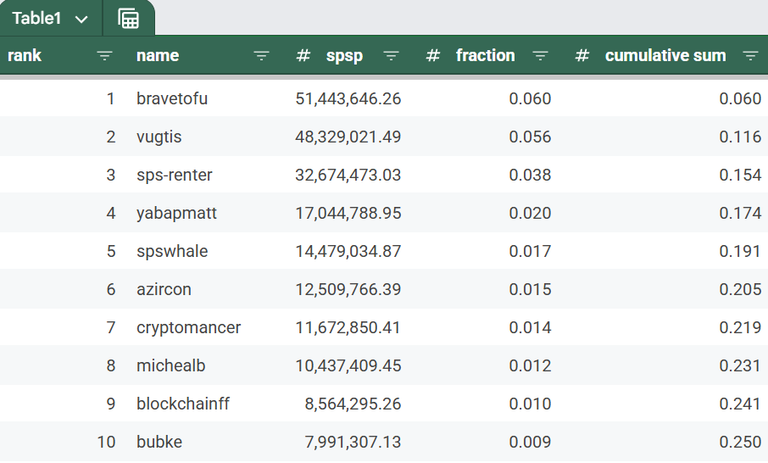Select the fraction cell 0.009
This screenshot has height=463, width=768.
coord(530,442)
